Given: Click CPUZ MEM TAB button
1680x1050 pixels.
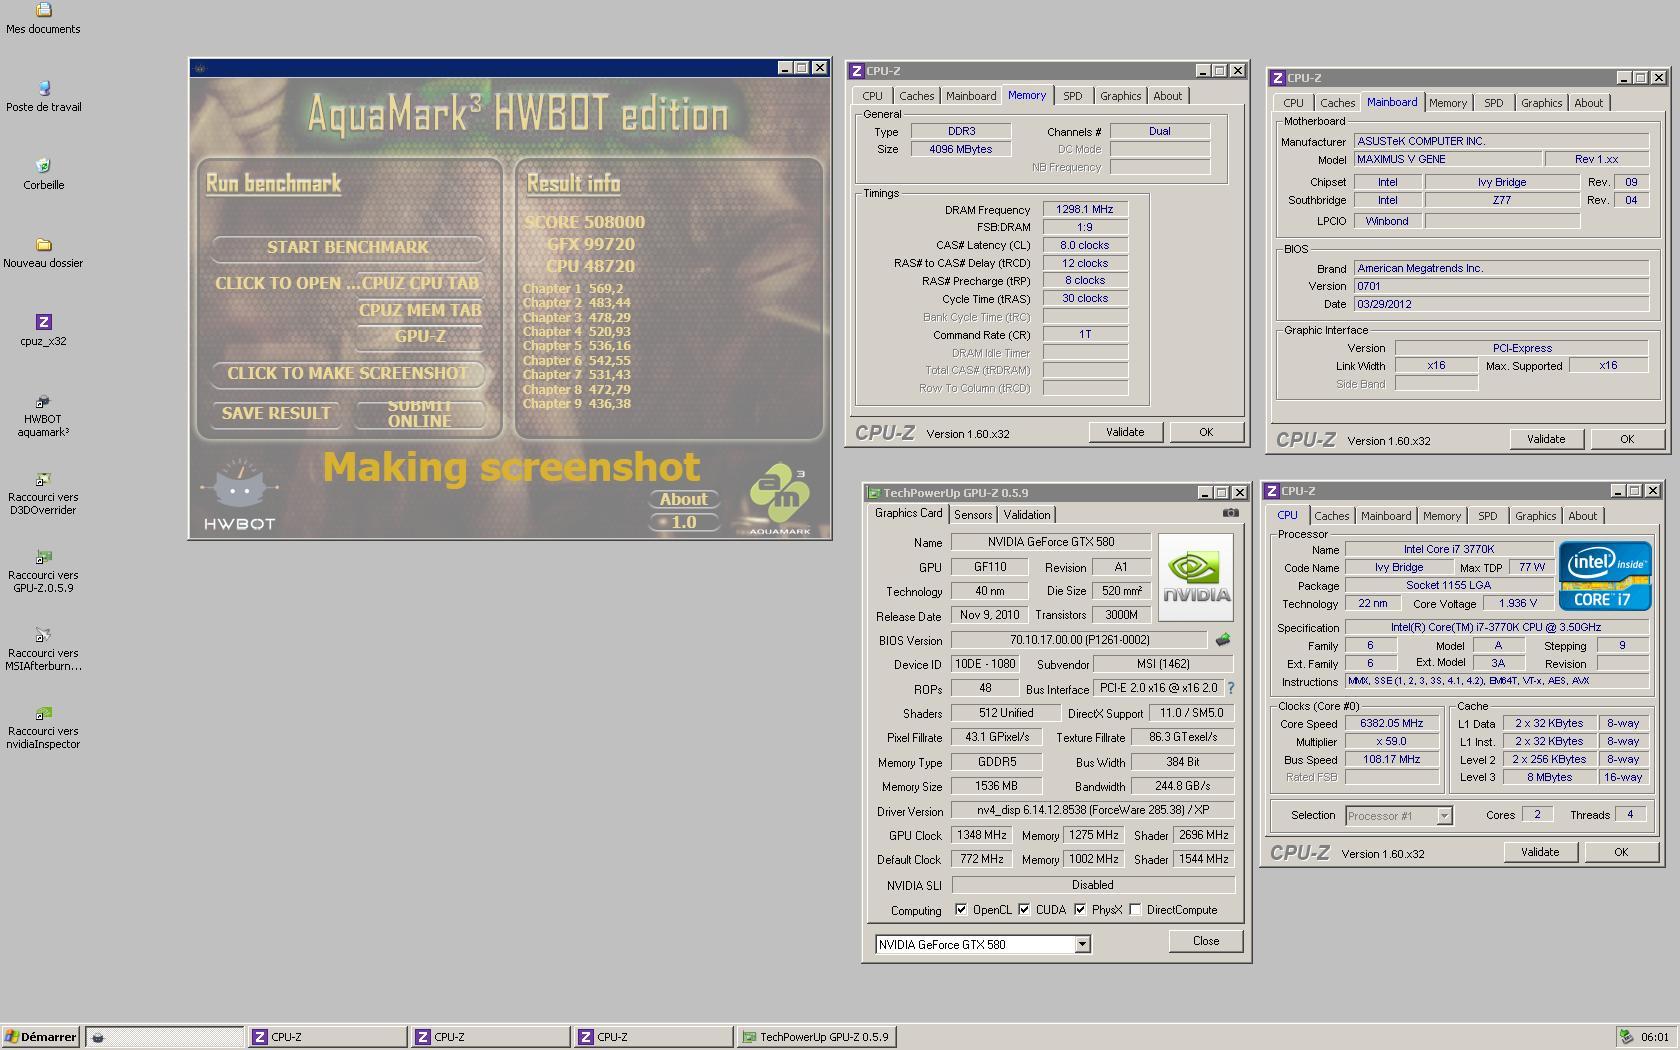Looking at the screenshot, I should coord(420,310).
